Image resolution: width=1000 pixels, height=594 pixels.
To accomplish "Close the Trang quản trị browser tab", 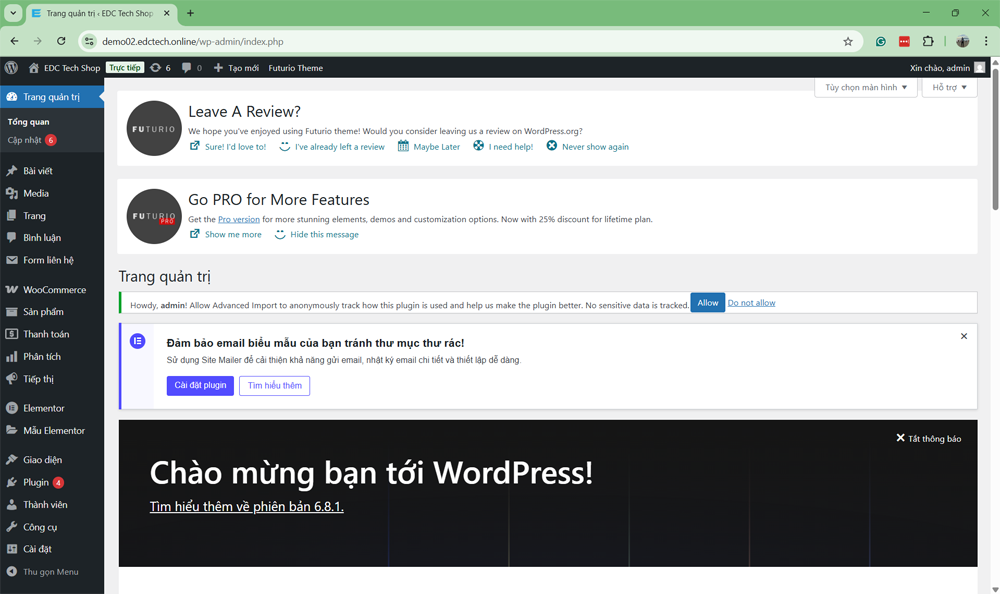I will click(166, 13).
